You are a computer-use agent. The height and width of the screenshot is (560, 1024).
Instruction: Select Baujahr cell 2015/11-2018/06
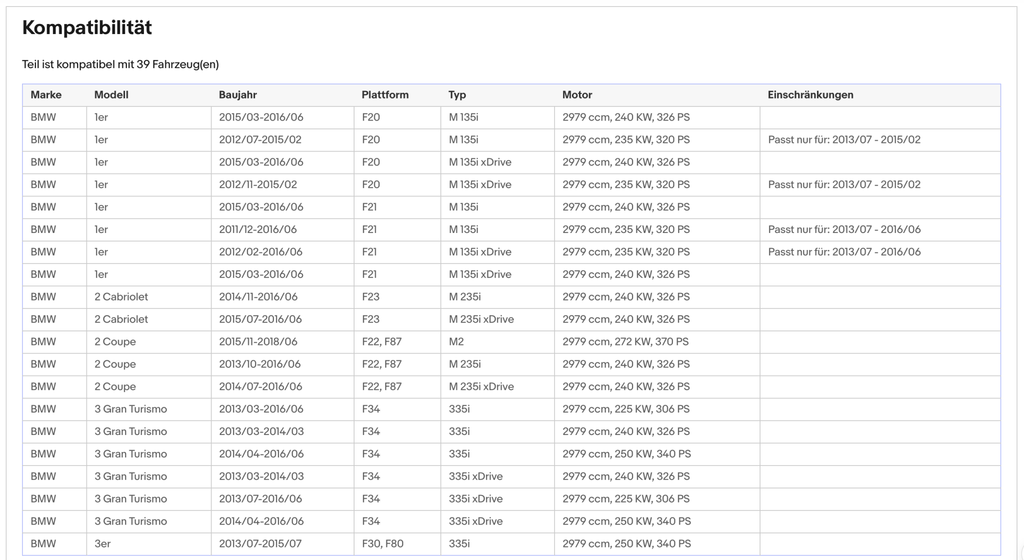tap(258, 342)
